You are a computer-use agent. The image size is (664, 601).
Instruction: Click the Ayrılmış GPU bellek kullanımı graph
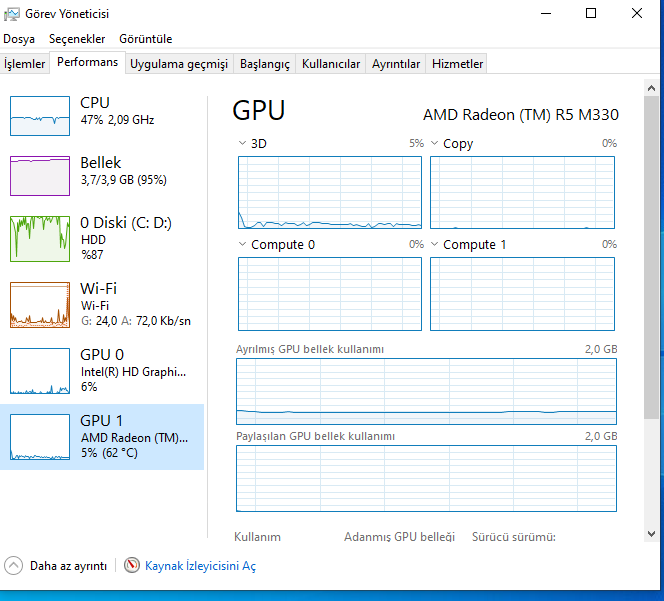[426, 391]
